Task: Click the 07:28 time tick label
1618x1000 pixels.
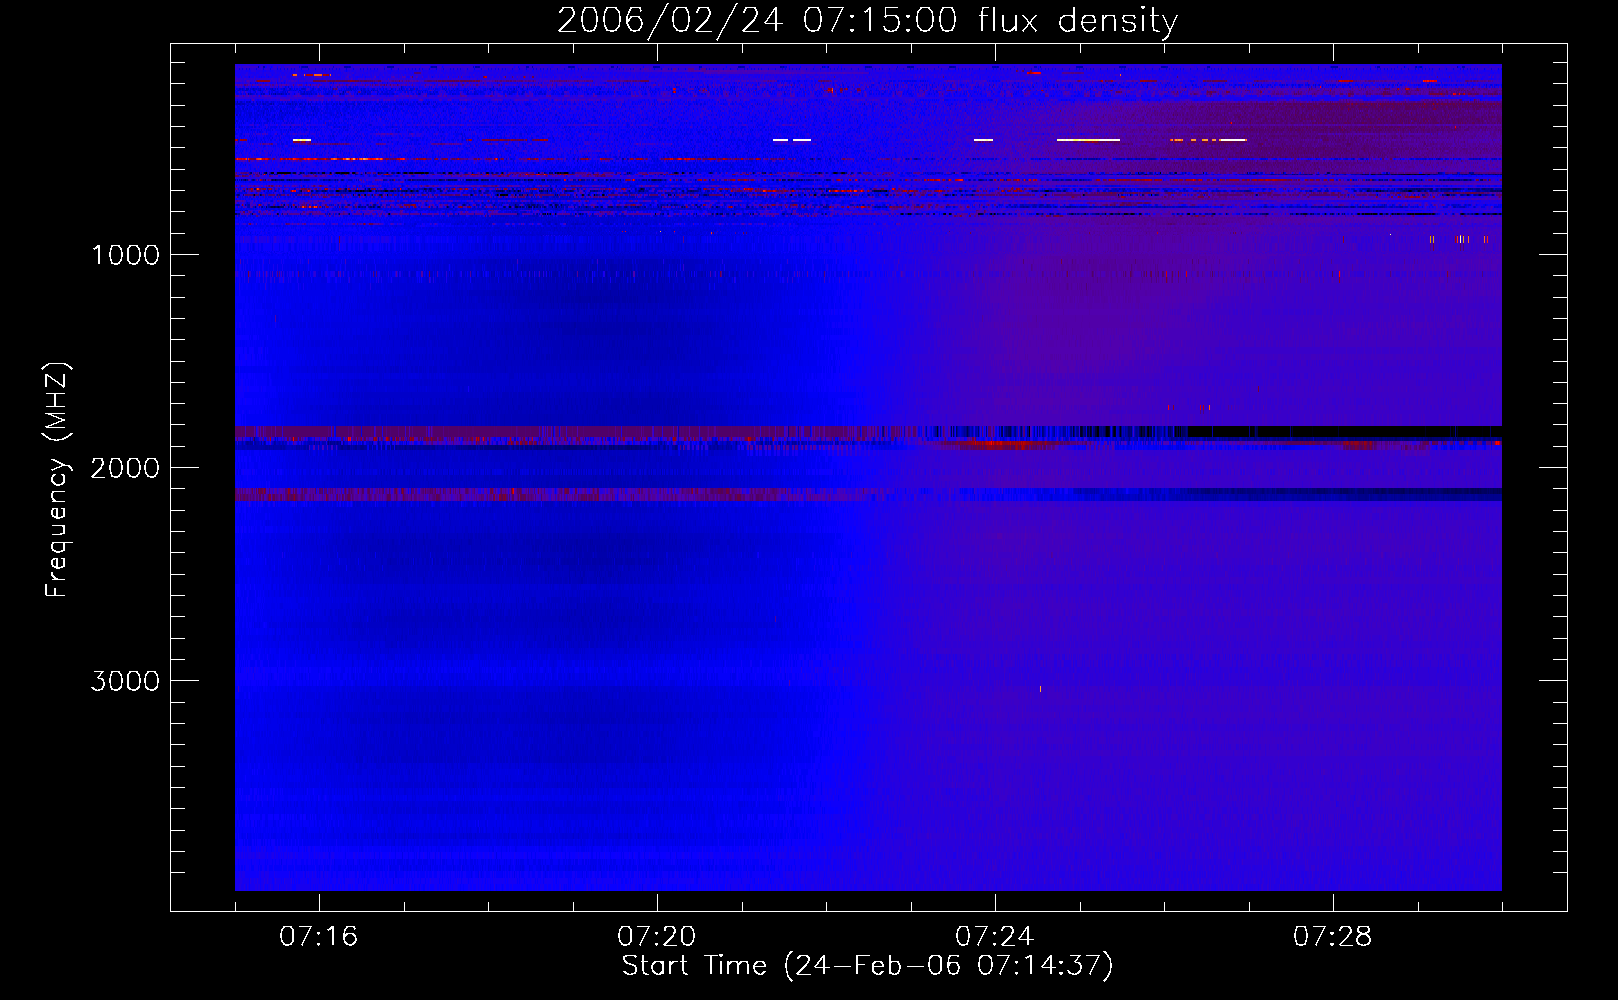Action: [x=1333, y=937]
